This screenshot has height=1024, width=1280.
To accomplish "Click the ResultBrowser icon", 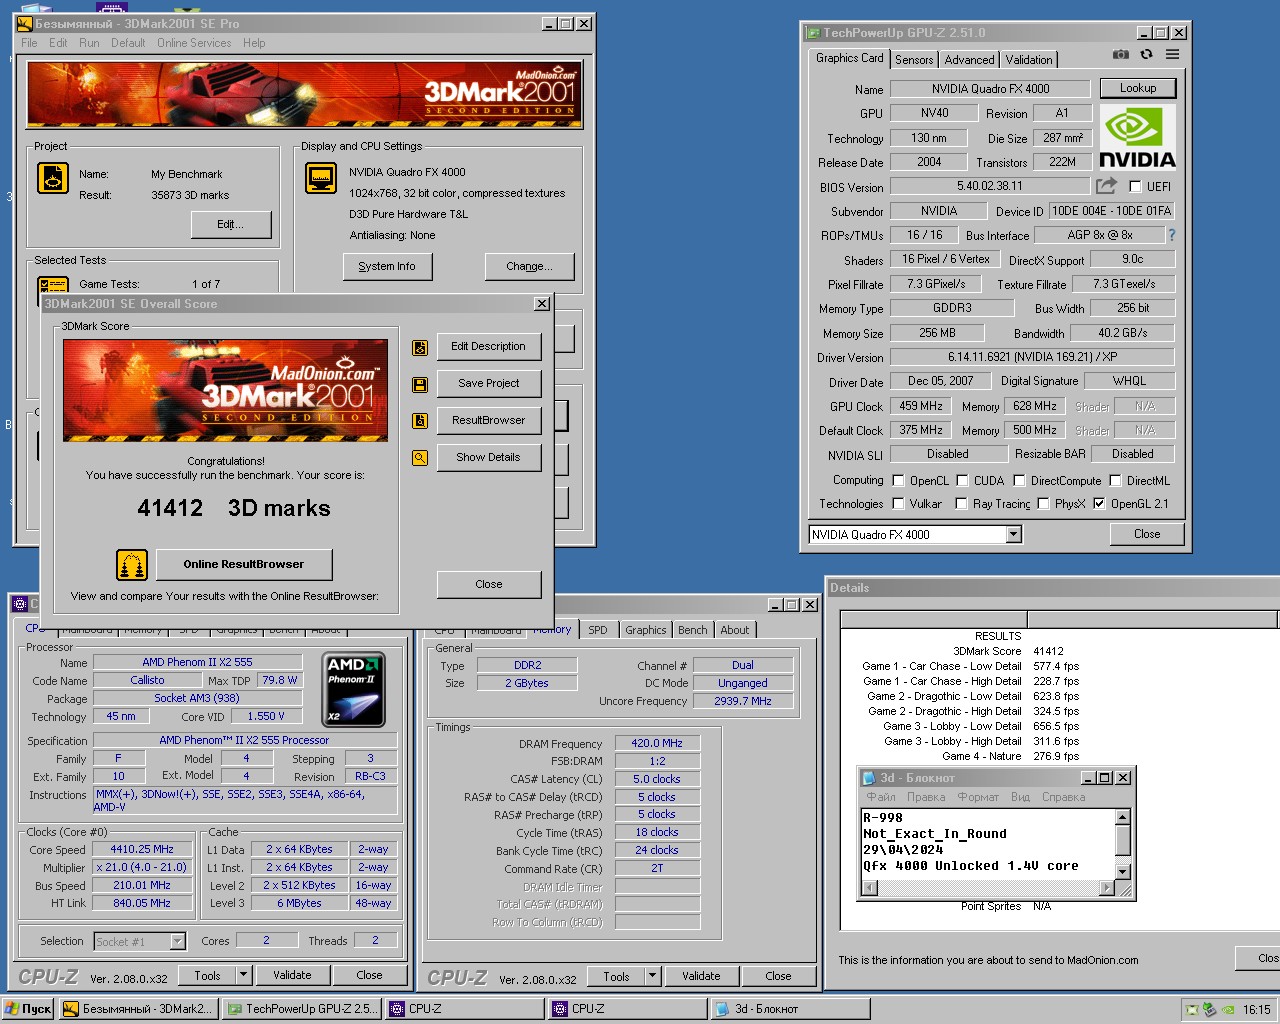I will (x=420, y=421).
